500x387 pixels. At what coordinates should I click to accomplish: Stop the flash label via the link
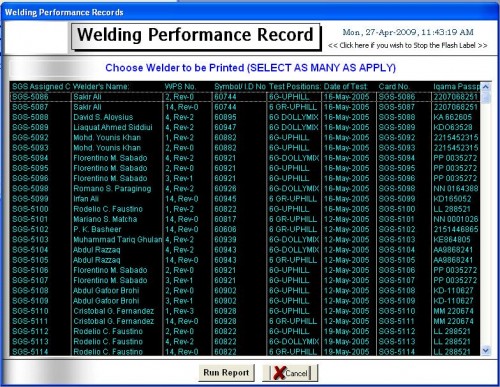click(408, 45)
